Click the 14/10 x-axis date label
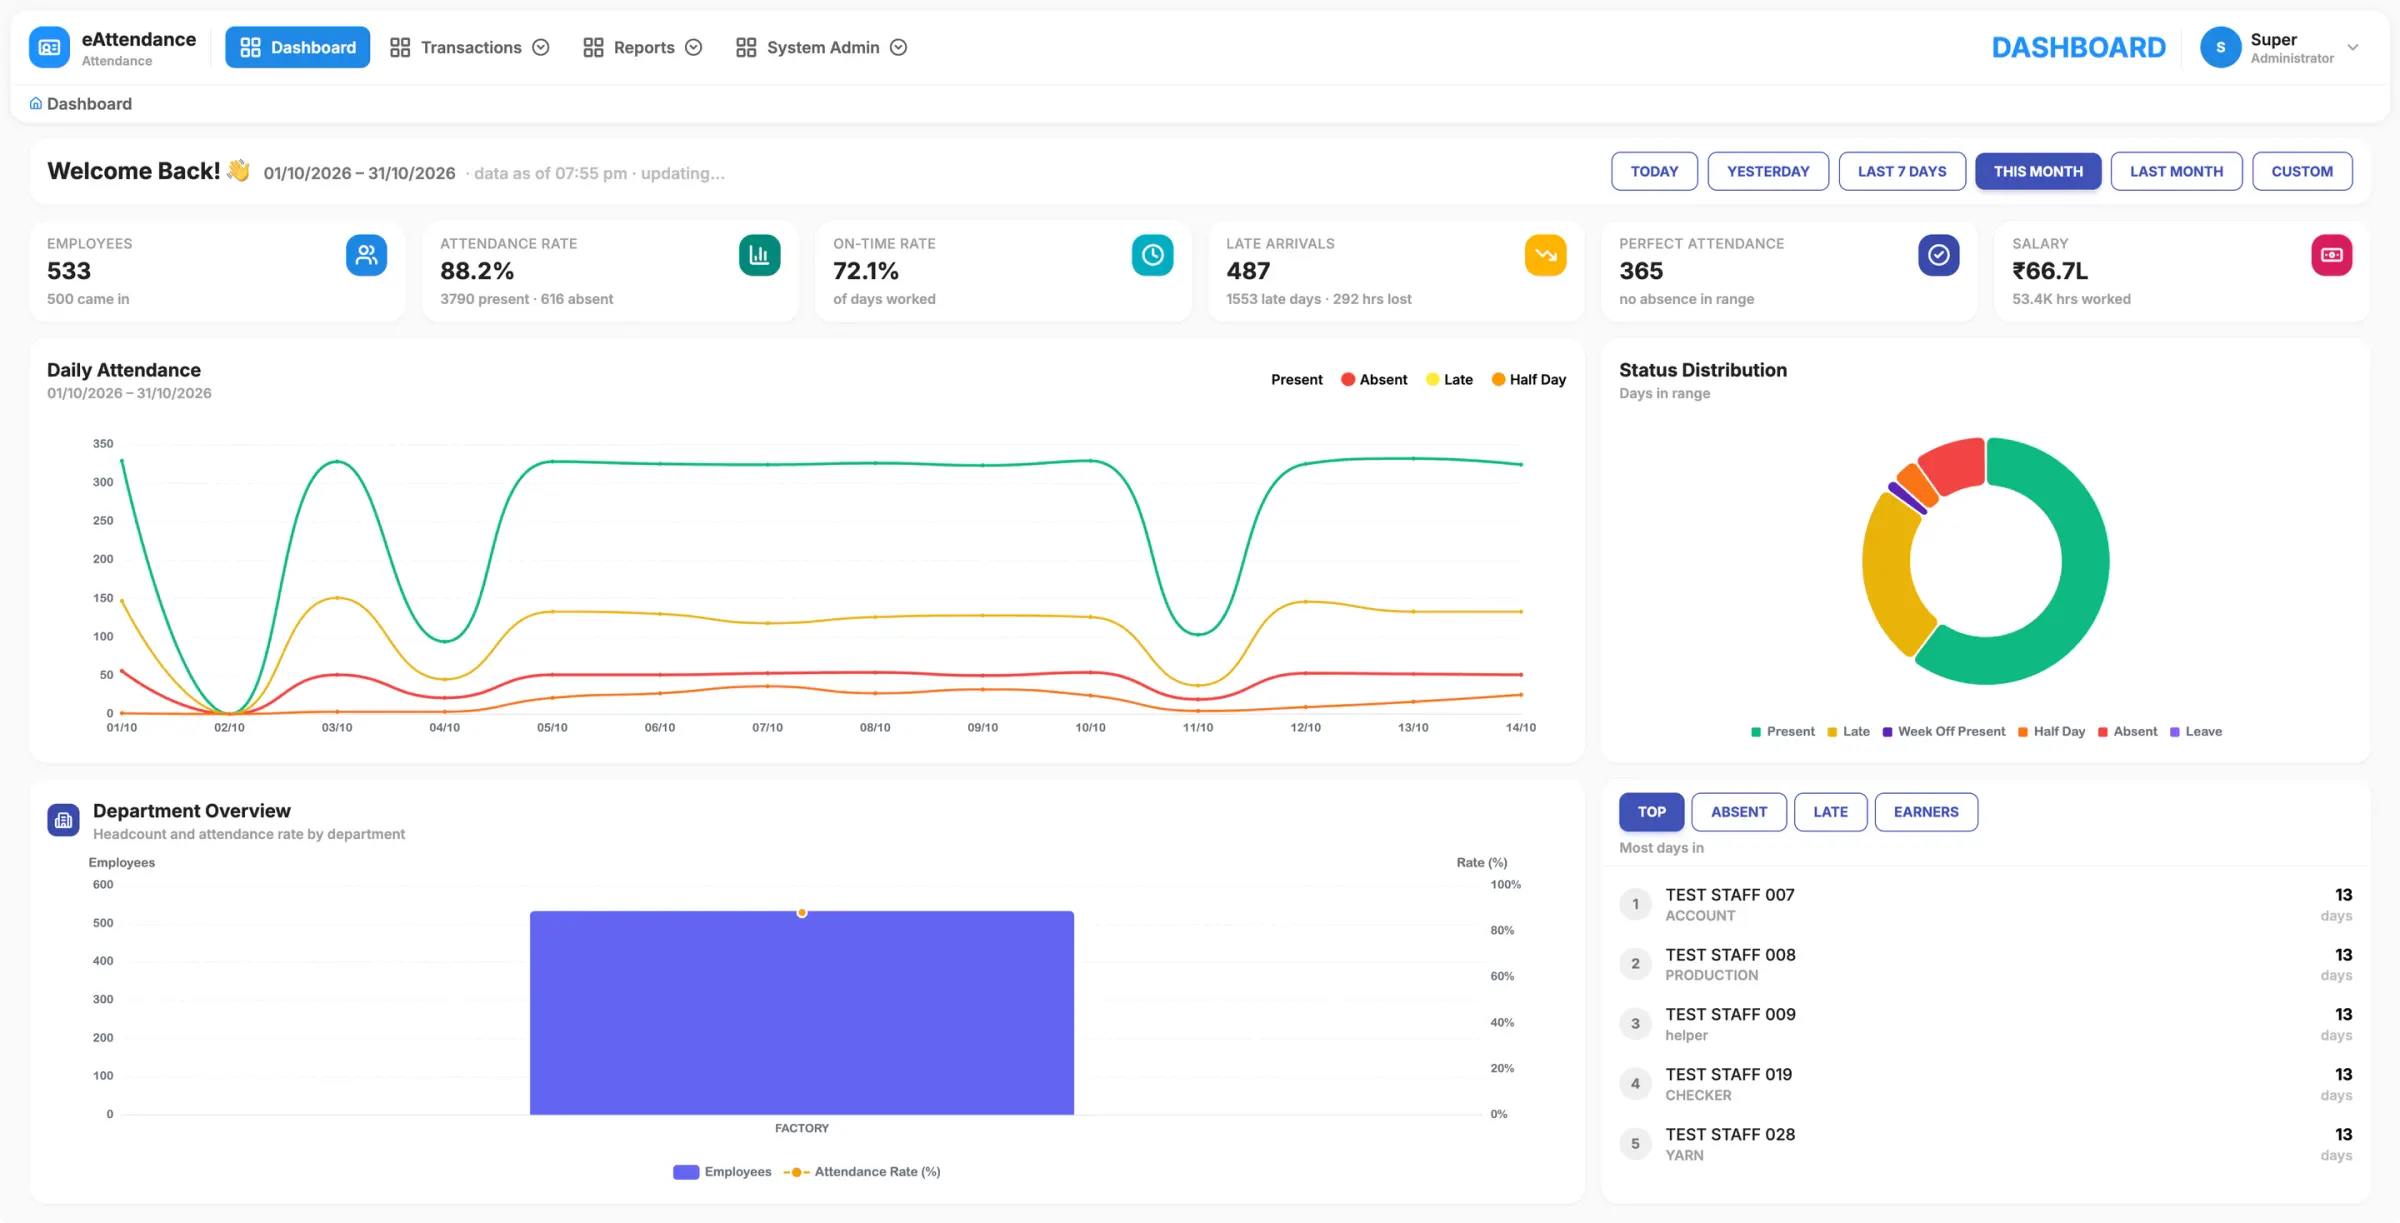 (1520, 727)
